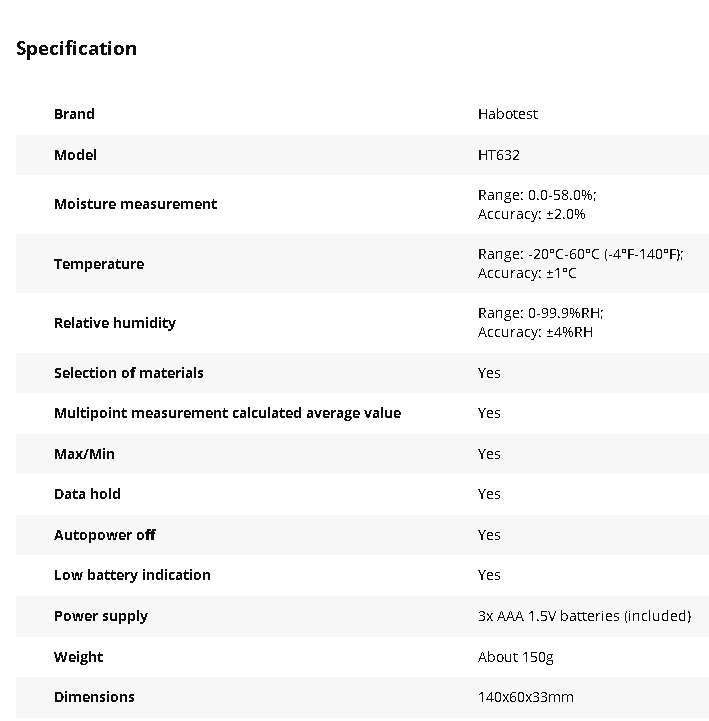
Task: Click the Yes value for Data hold
Action: (489, 494)
